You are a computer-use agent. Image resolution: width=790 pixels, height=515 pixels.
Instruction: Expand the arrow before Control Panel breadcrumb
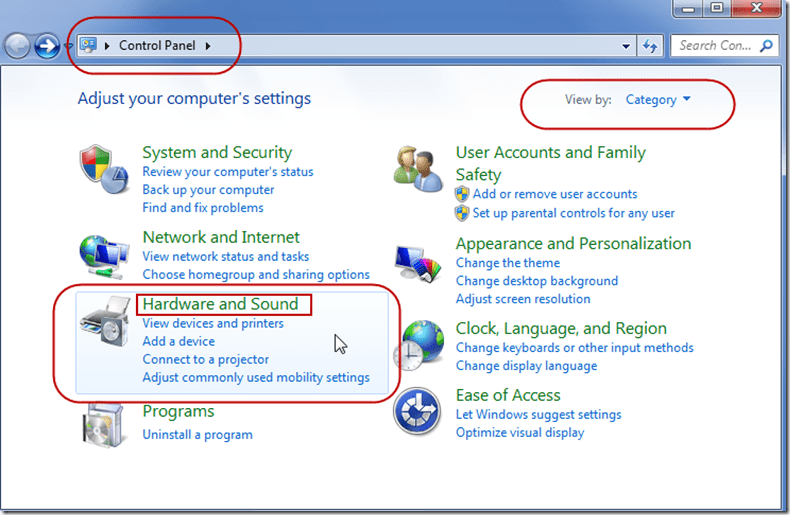tap(107, 46)
